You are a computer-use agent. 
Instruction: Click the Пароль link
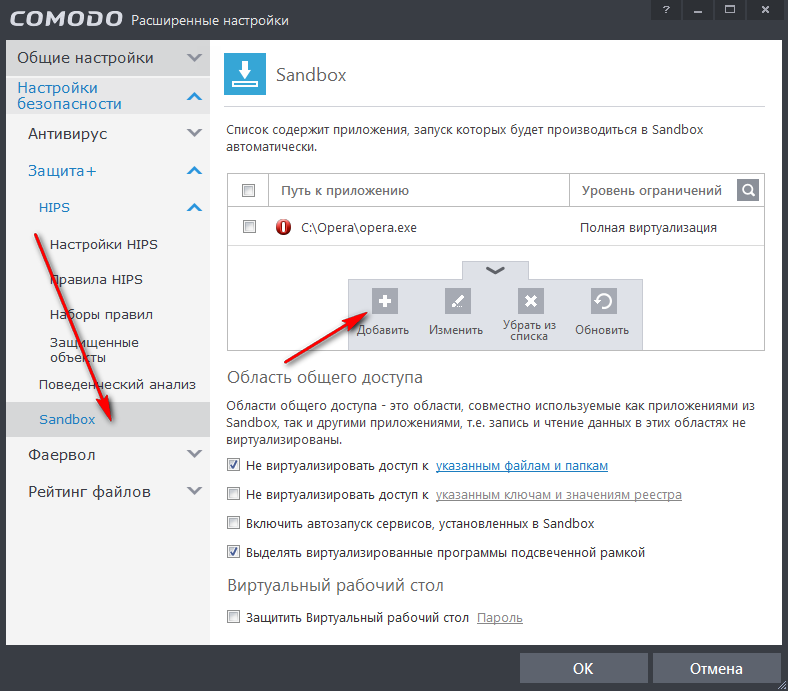click(500, 618)
